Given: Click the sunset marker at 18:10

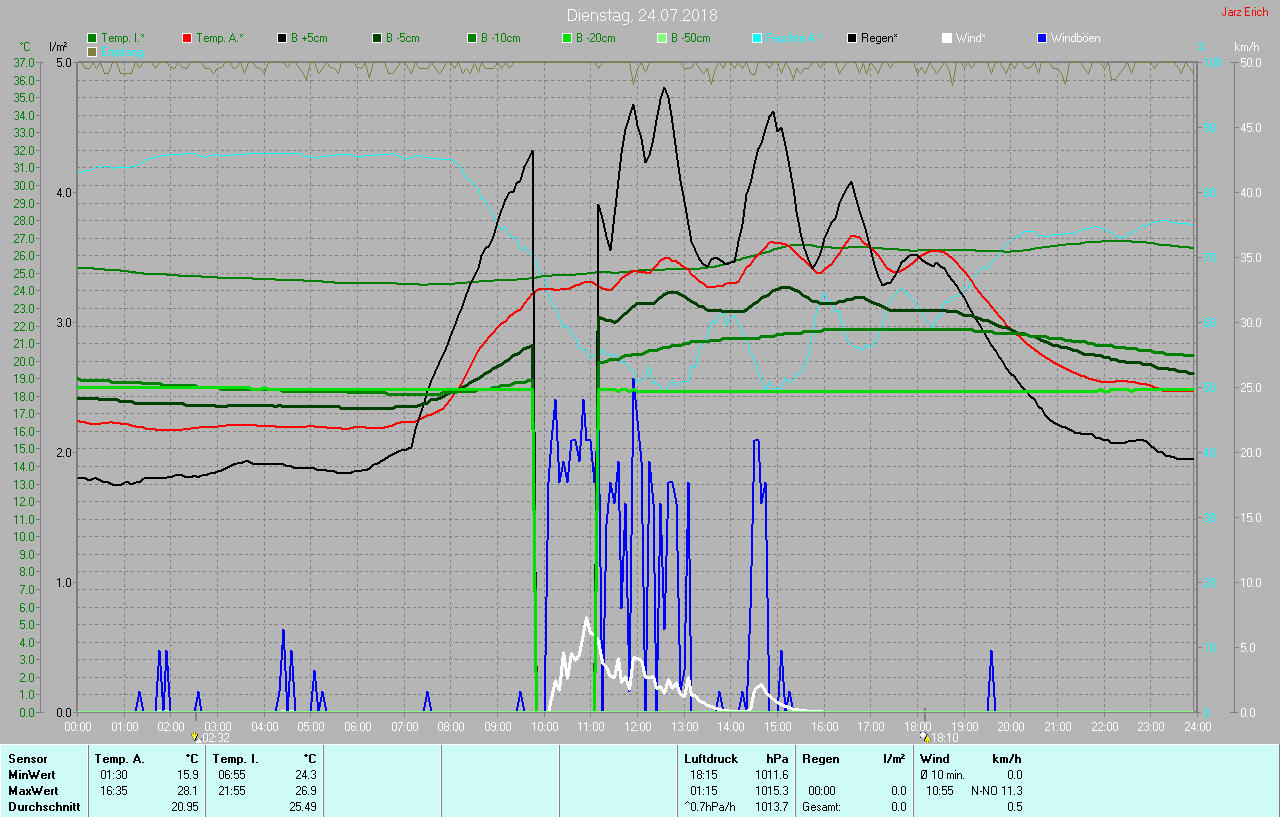Looking at the screenshot, I should (x=925, y=737).
